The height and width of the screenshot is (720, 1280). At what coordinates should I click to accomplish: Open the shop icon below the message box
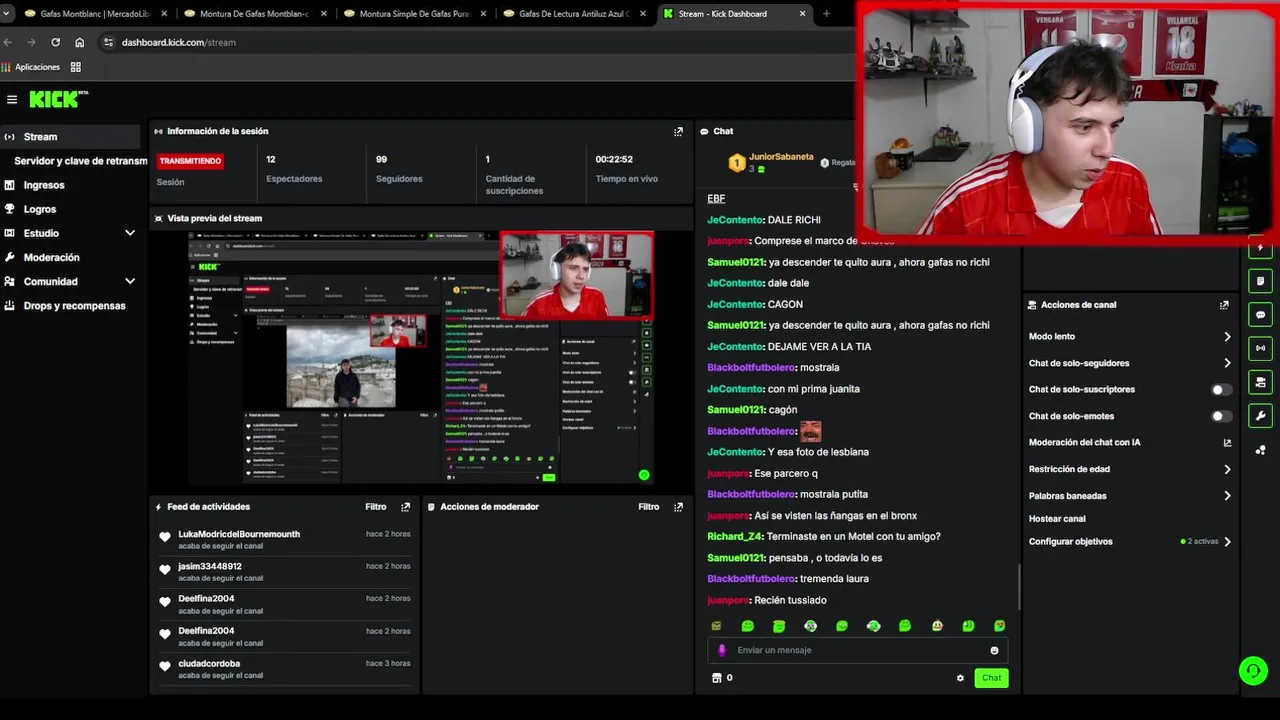click(716, 678)
